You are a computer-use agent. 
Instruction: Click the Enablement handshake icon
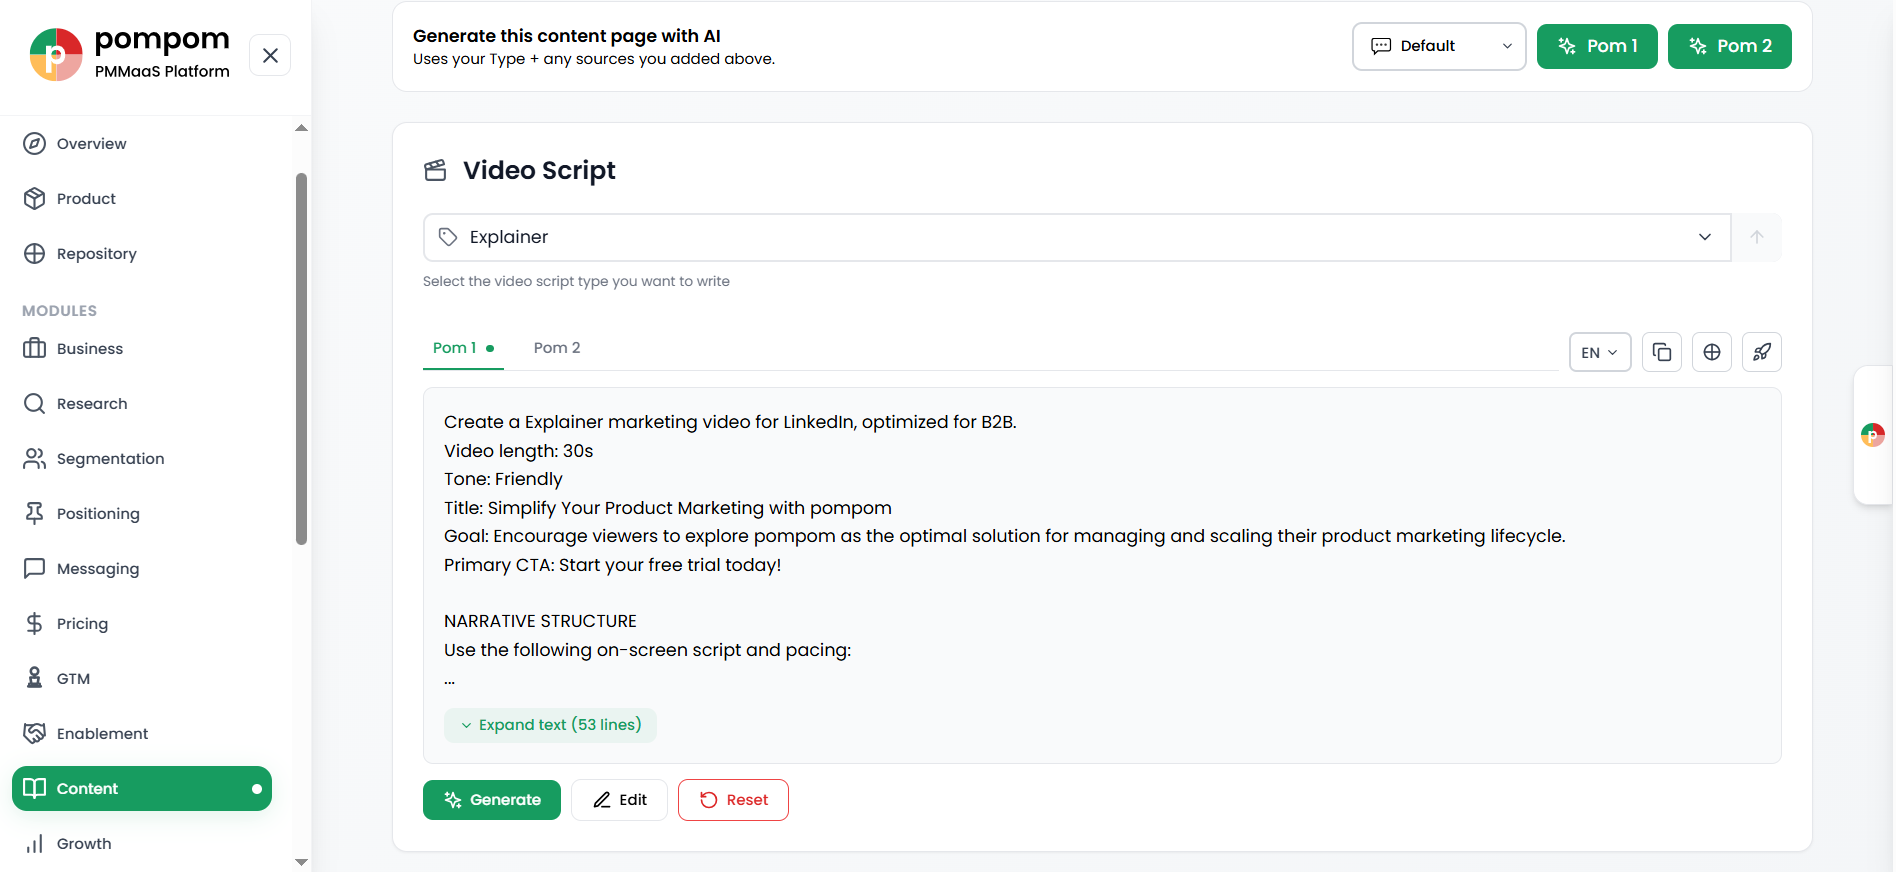pos(34,733)
